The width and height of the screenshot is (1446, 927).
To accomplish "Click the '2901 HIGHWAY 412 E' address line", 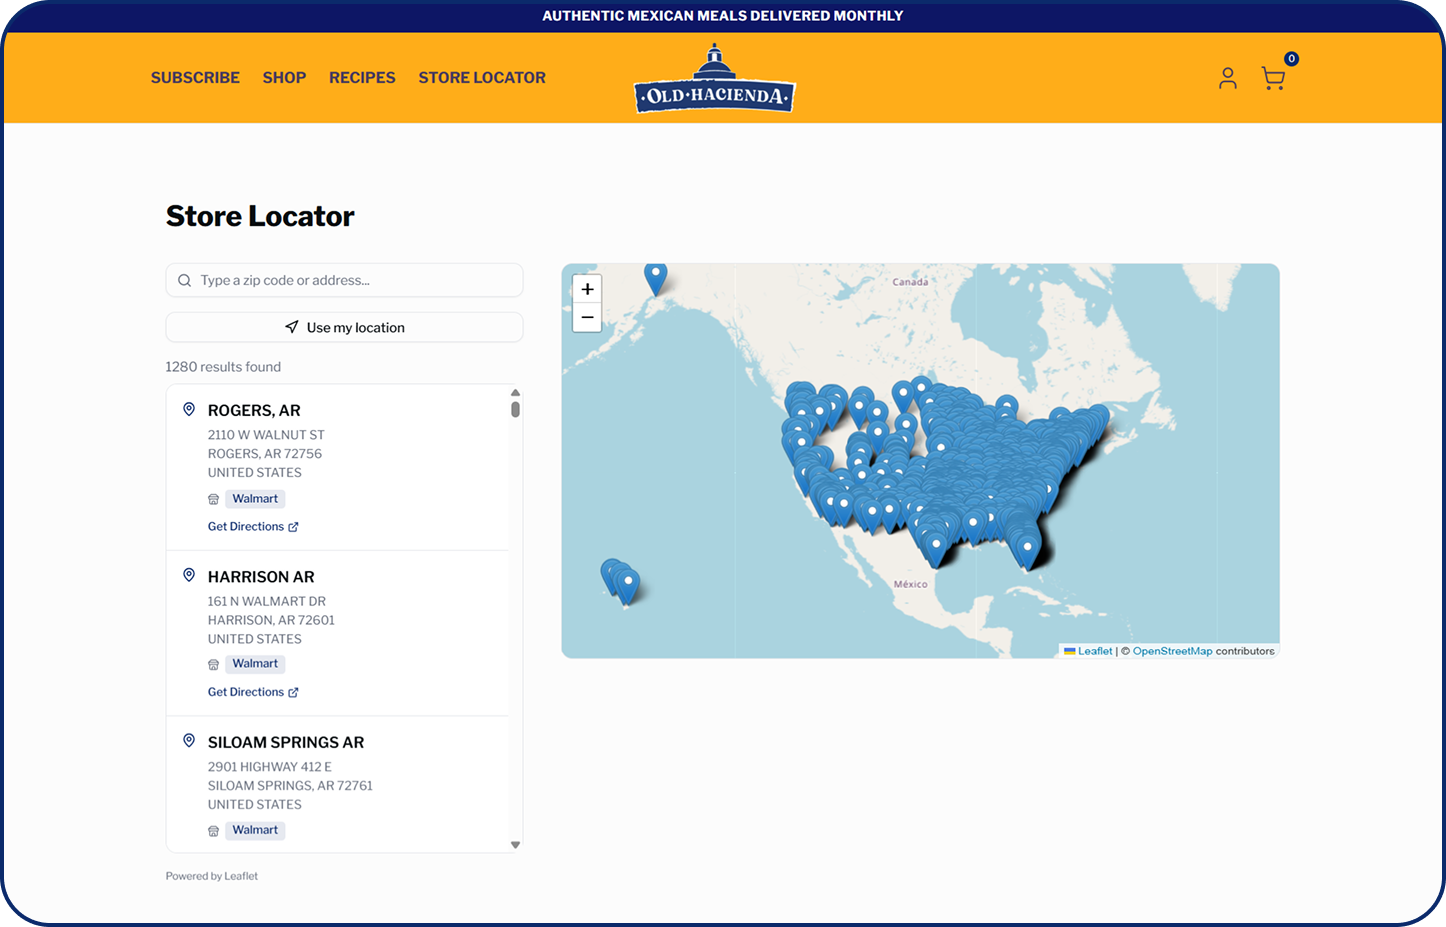I will [270, 767].
